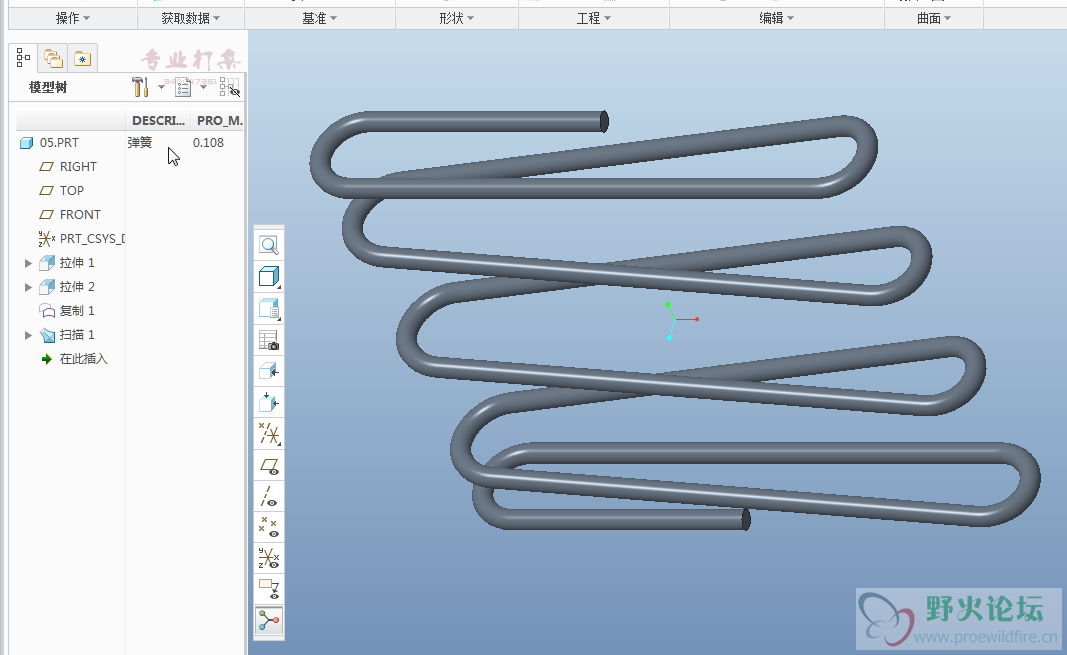
Task: Toggle coordinate system display eye icon
Action: coord(269,558)
